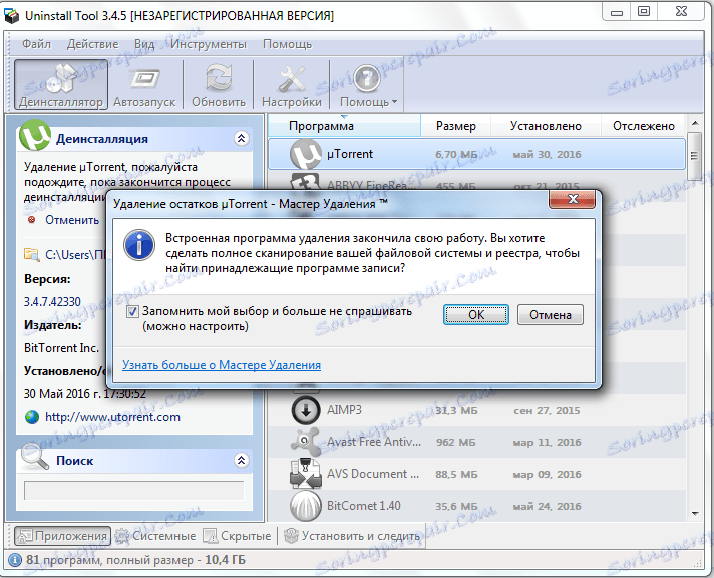Image resolution: width=714 pixels, height=578 pixels.
Task: Switch to the Скрытые tab
Action: tap(237, 536)
